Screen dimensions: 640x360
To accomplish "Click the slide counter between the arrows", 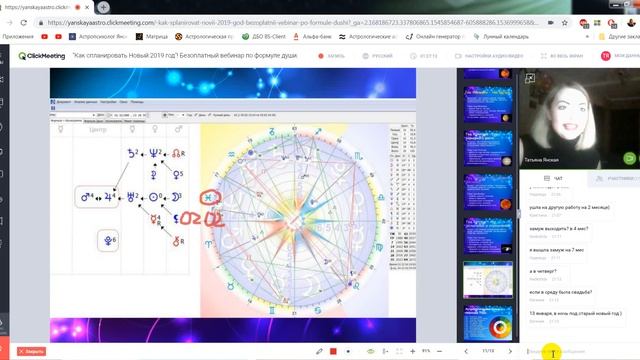I will click(488, 351).
